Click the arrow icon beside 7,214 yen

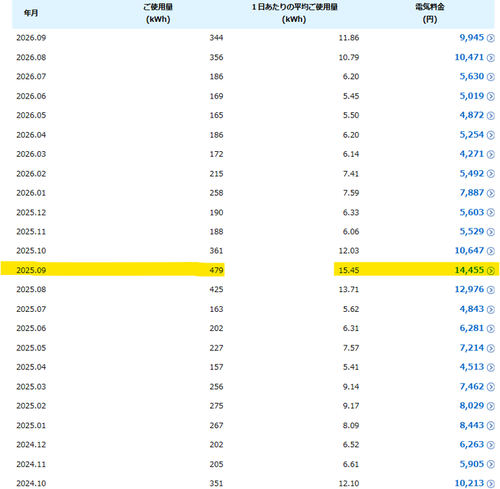tap(490, 348)
